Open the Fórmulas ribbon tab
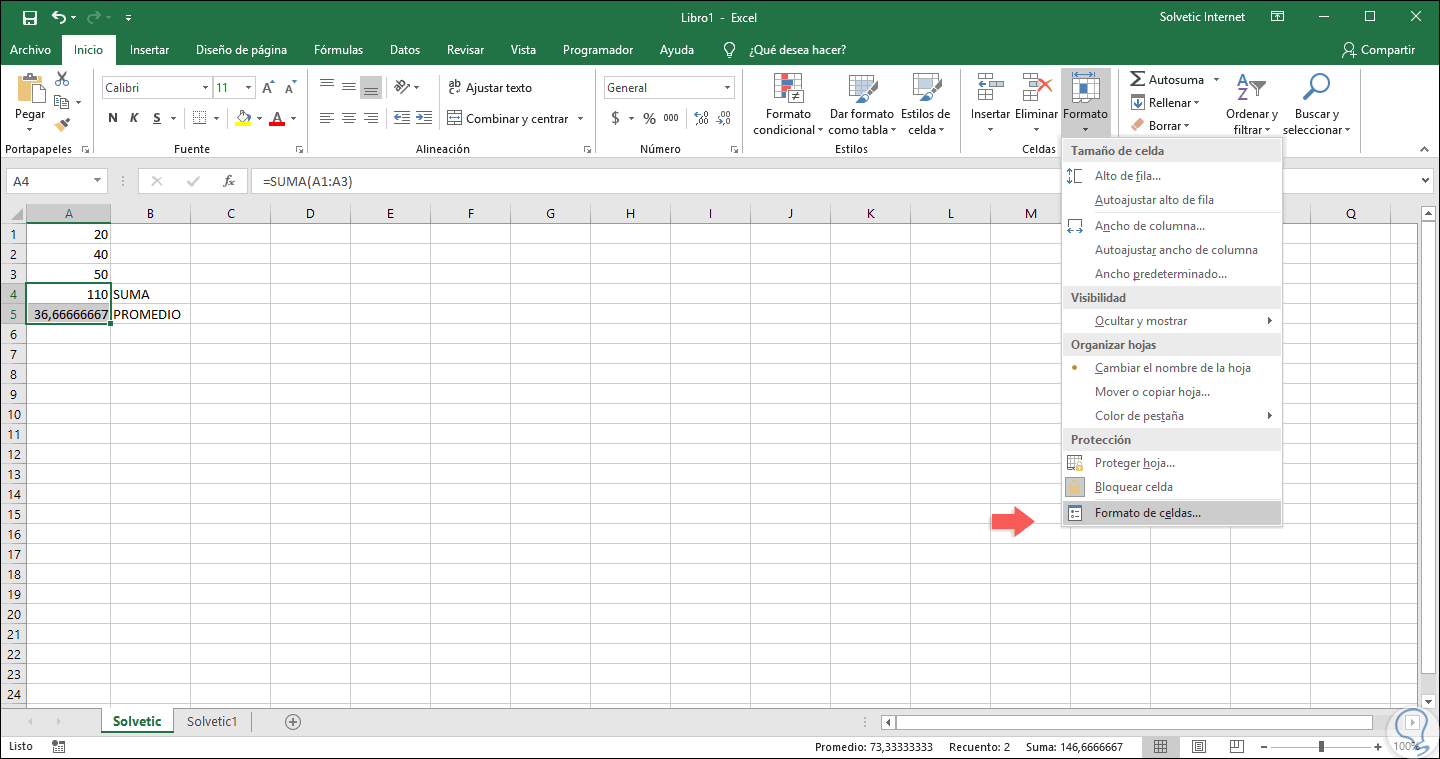The width and height of the screenshot is (1440, 759). (x=338, y=50)
